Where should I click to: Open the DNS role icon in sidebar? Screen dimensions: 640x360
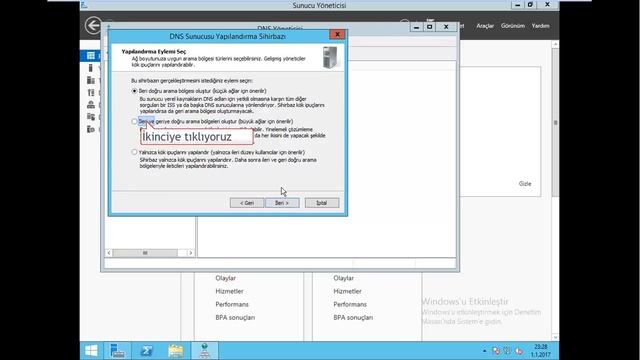pyautogui.click(x=91, y=105)
